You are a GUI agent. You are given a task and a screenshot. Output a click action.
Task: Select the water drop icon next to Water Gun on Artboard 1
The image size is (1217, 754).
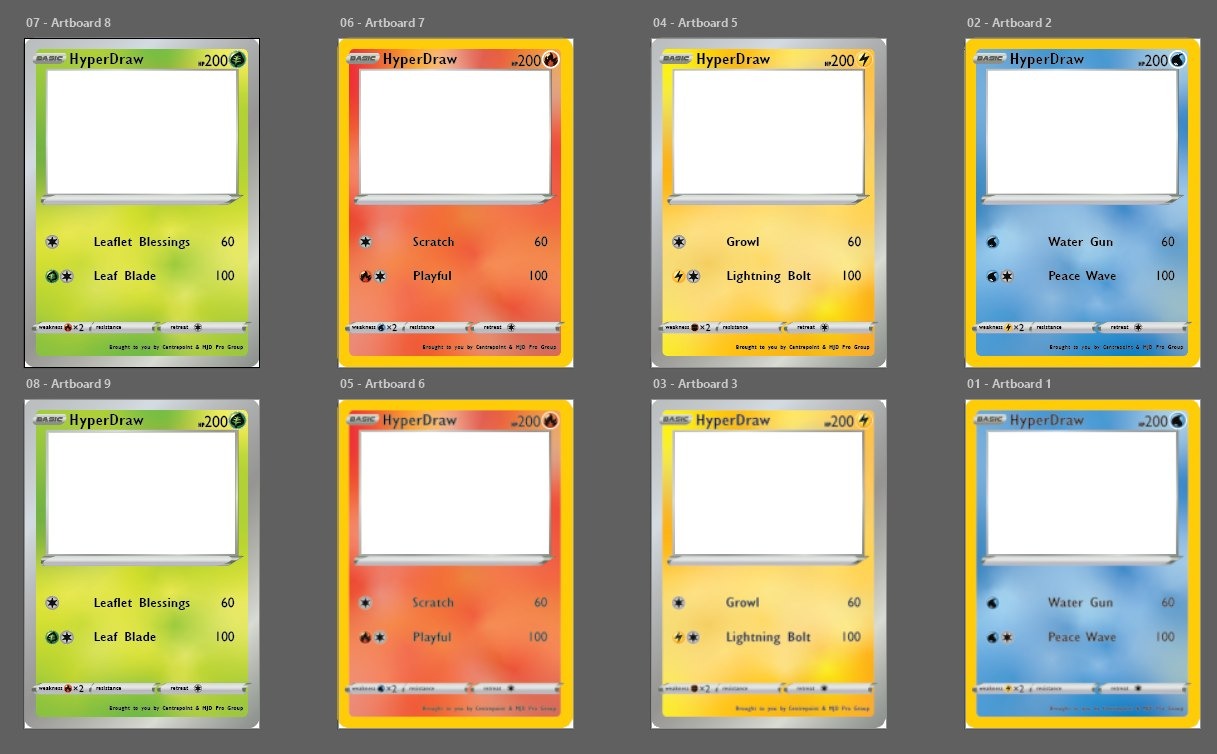tap(993, 603)
